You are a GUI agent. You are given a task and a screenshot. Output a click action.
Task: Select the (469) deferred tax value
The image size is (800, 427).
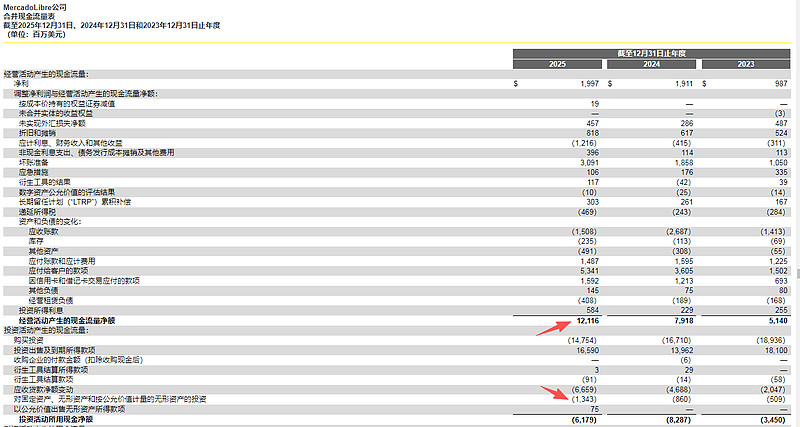click(587, 212)
